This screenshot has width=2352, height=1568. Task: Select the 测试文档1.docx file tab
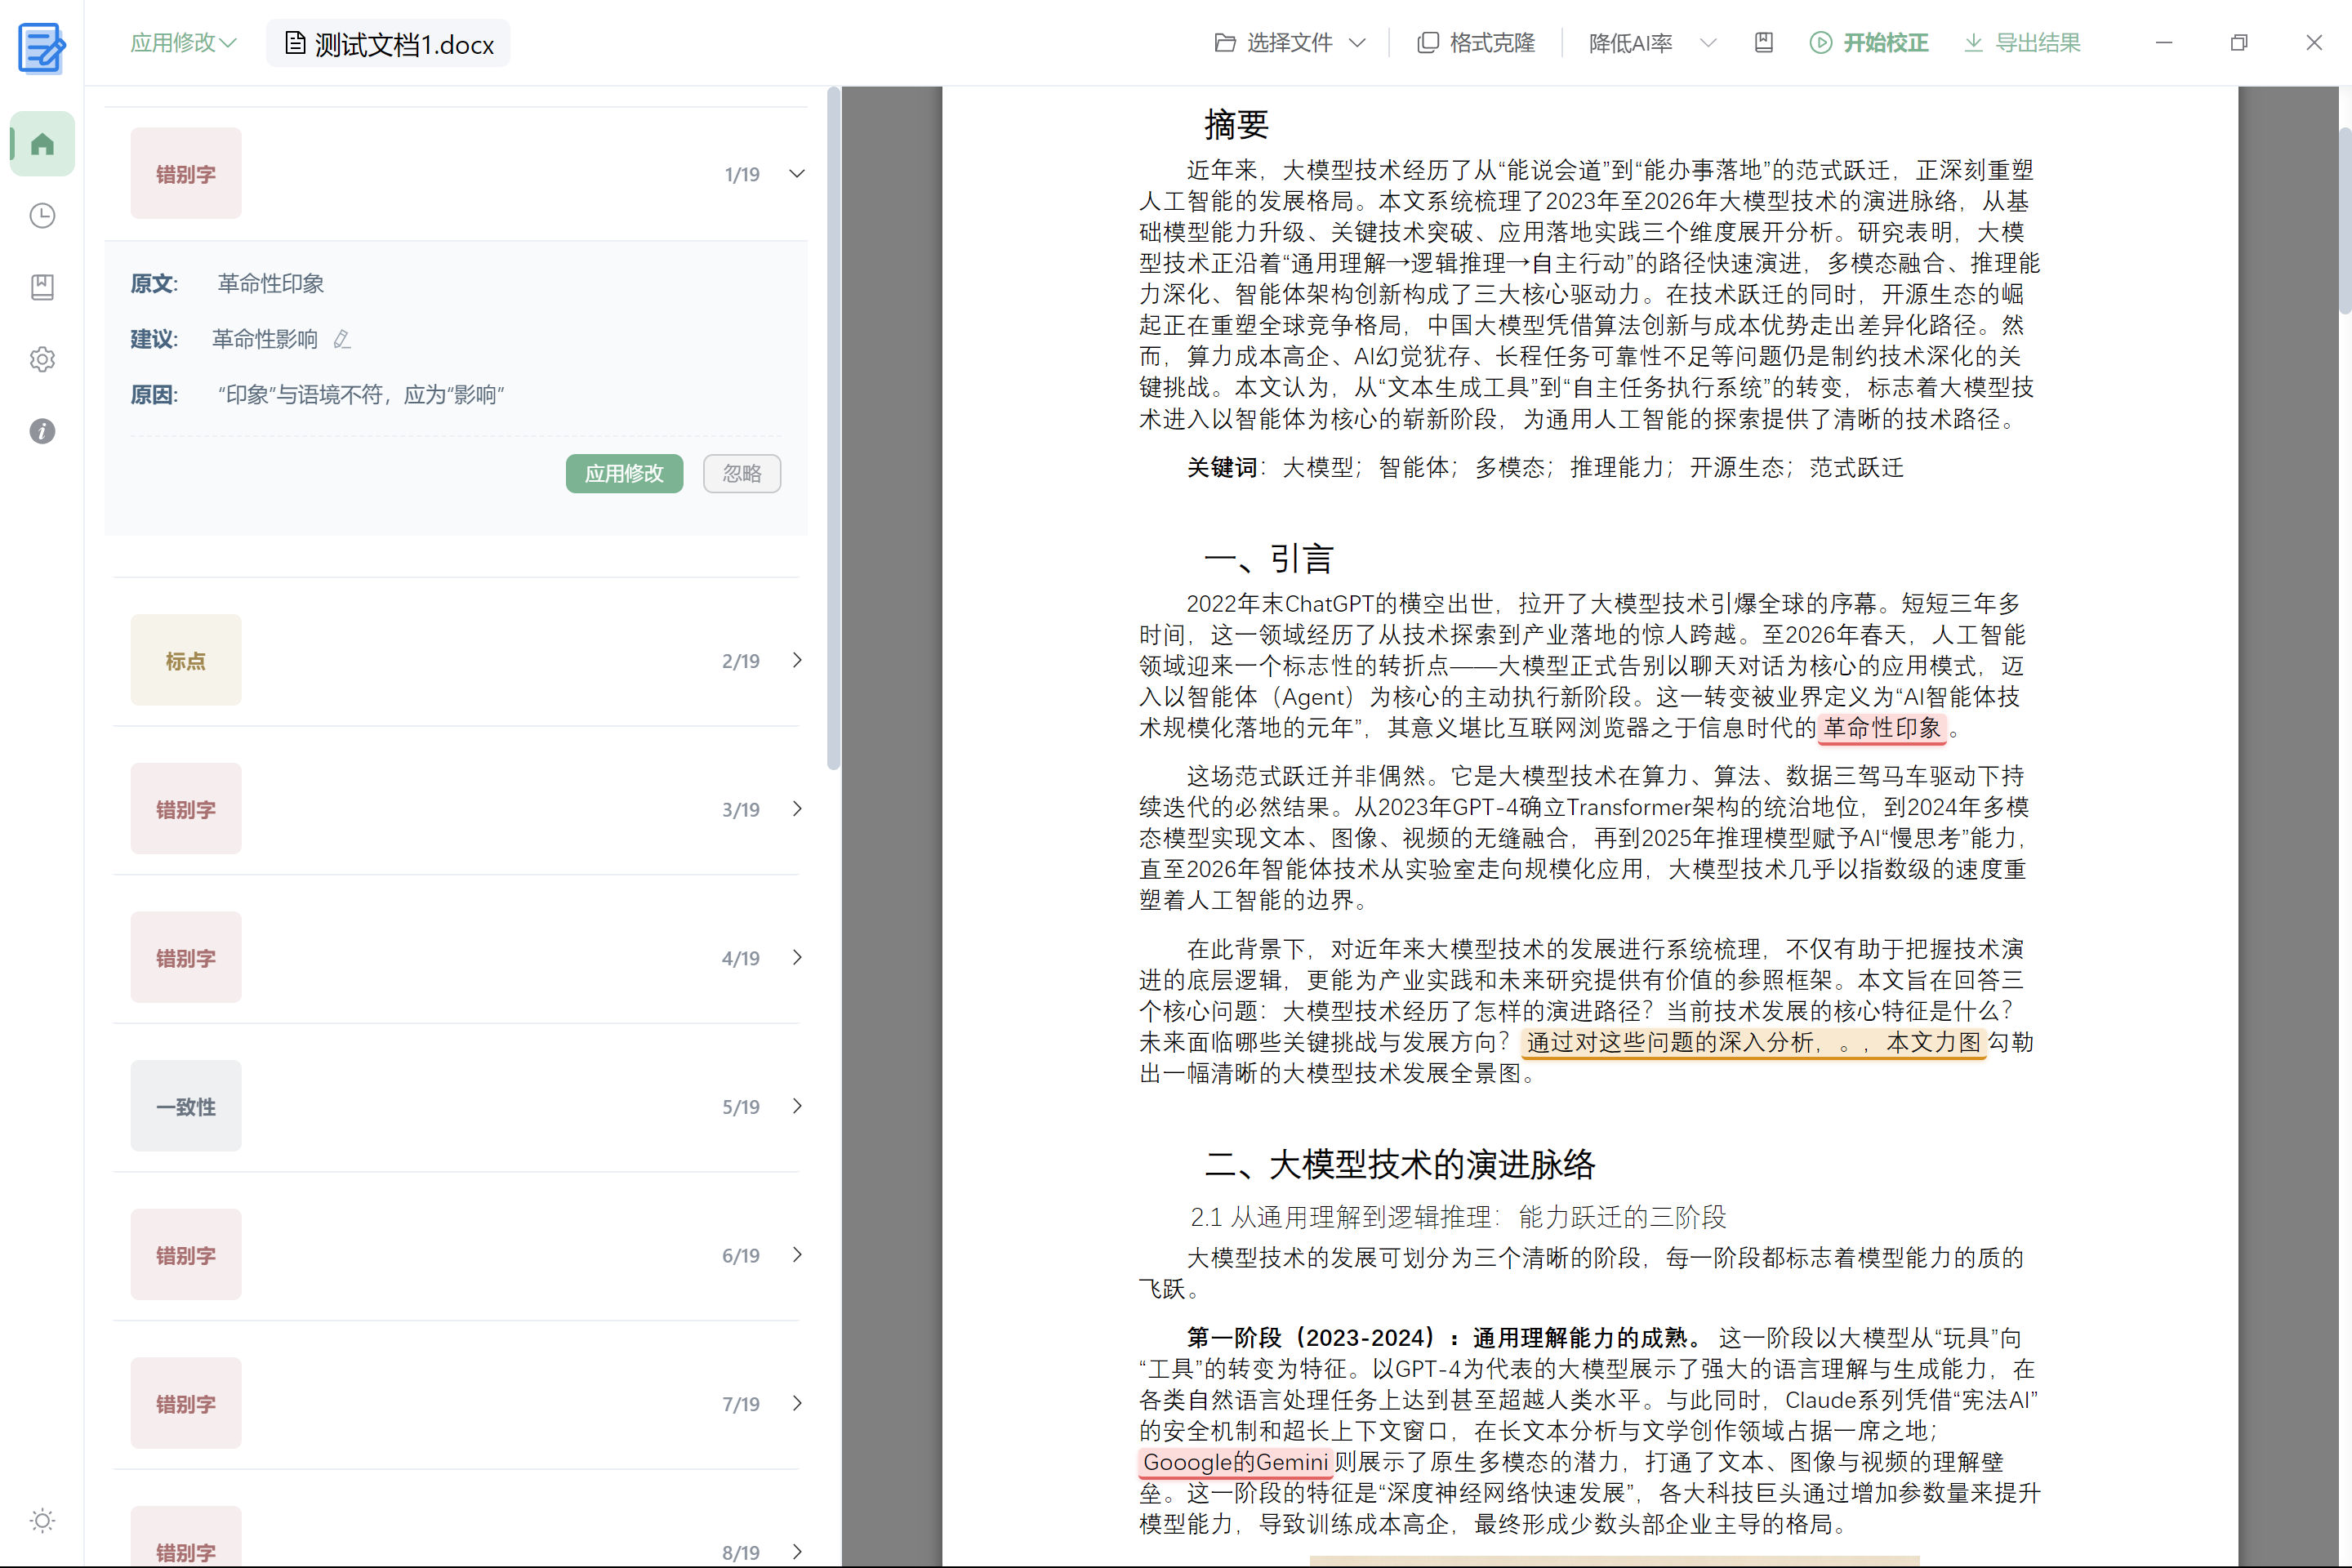pos(388,44)
